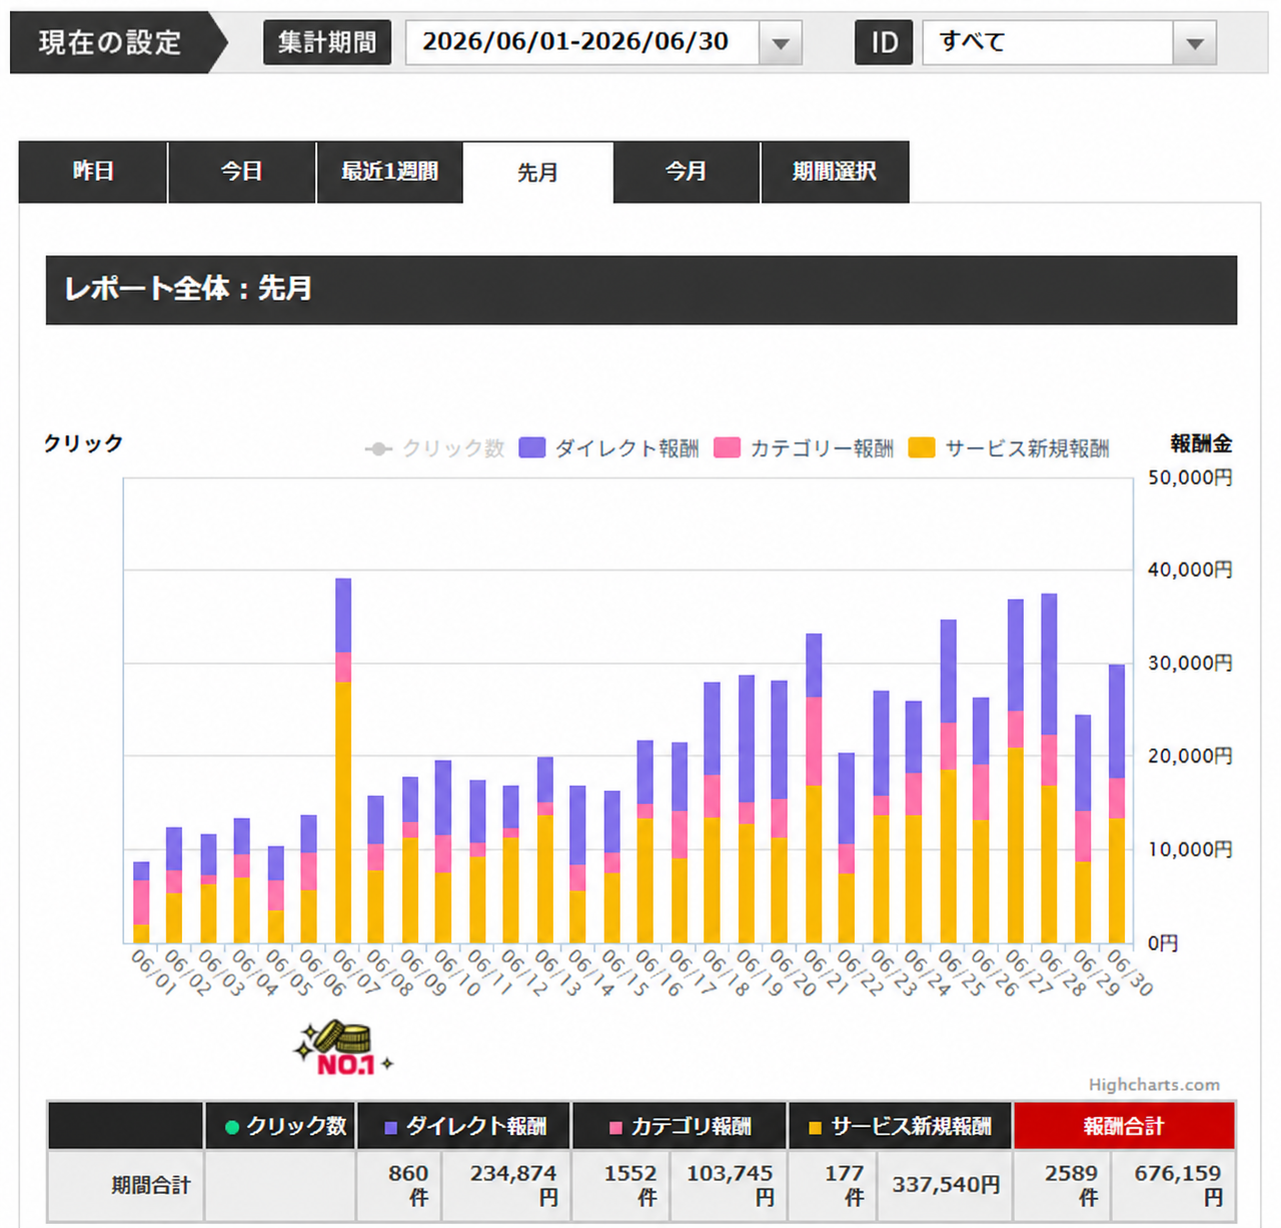The image size is (1281, 1228).
Task: Switch to the 今日 tab
Action: (x=241, y=172)
